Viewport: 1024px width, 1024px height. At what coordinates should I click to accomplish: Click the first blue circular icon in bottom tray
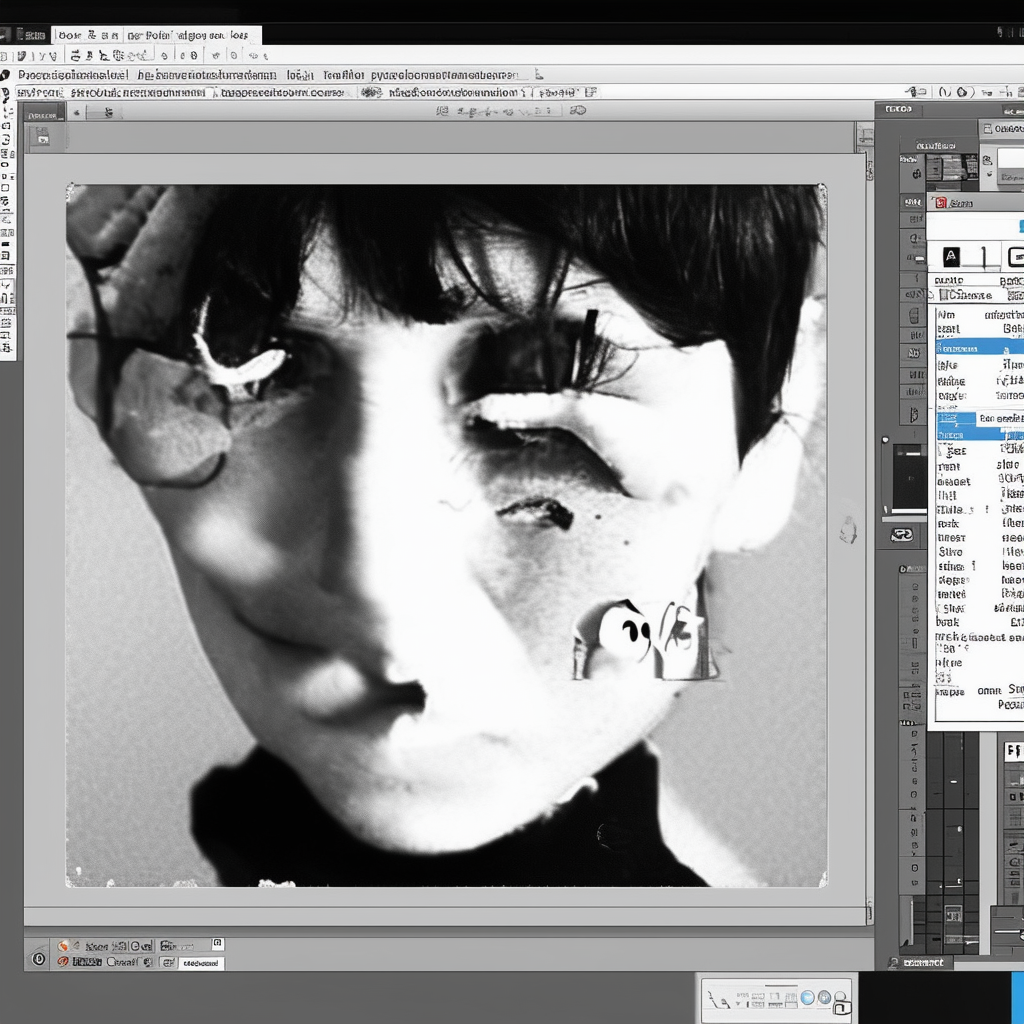click(807, 997)
